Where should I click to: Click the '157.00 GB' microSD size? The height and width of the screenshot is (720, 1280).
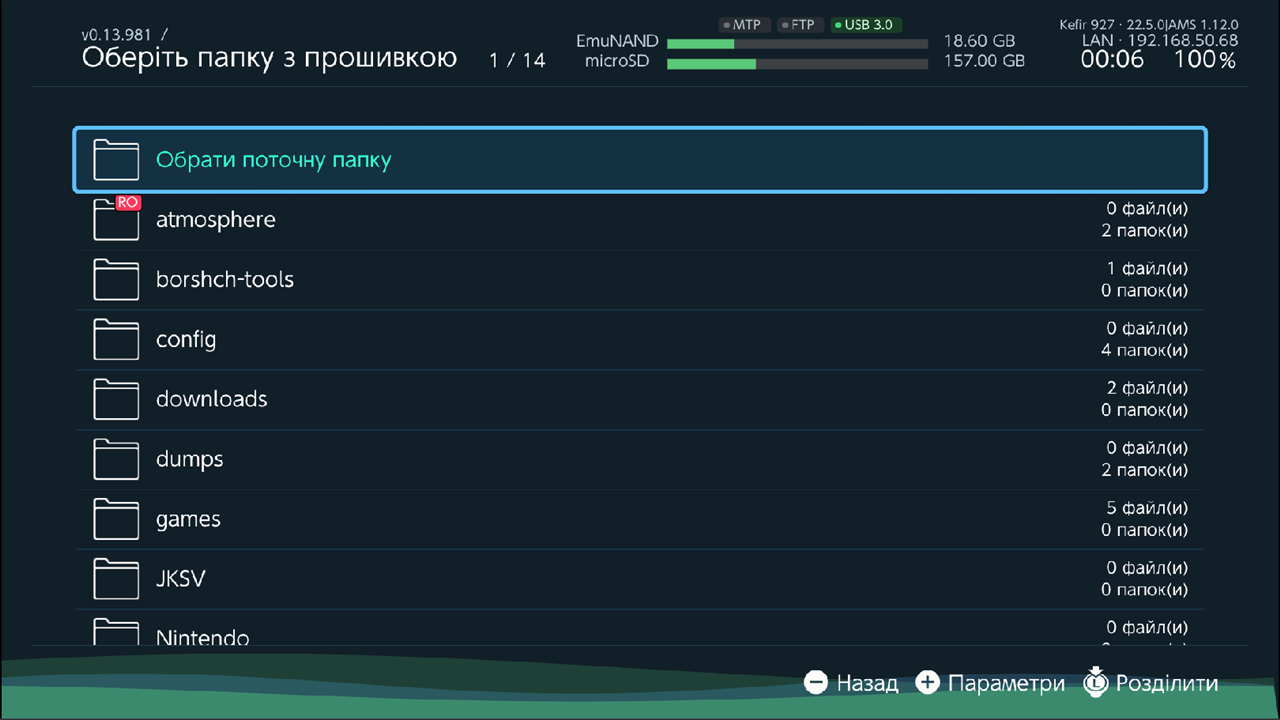(x=984, y=61)
